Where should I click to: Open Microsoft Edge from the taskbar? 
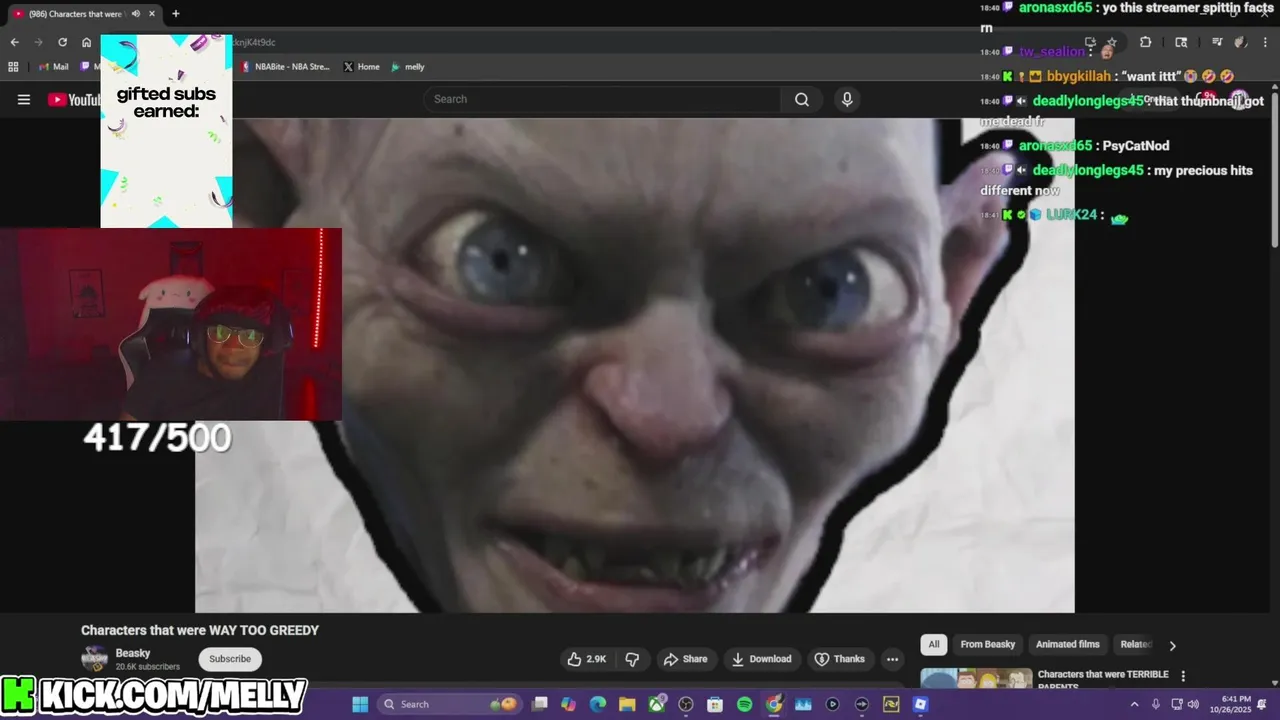(x=598, y=704)
